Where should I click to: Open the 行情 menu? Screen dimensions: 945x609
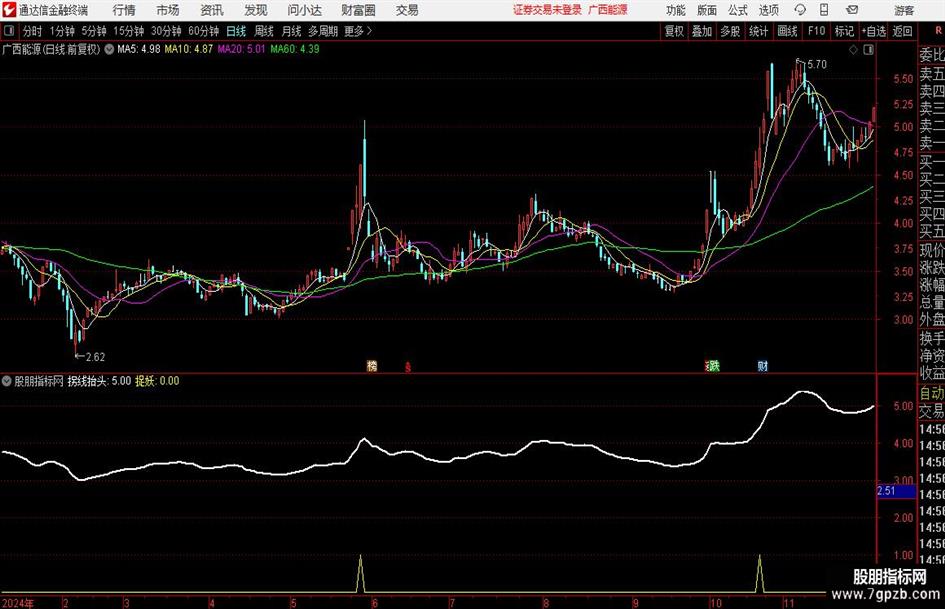coord(124,10)
